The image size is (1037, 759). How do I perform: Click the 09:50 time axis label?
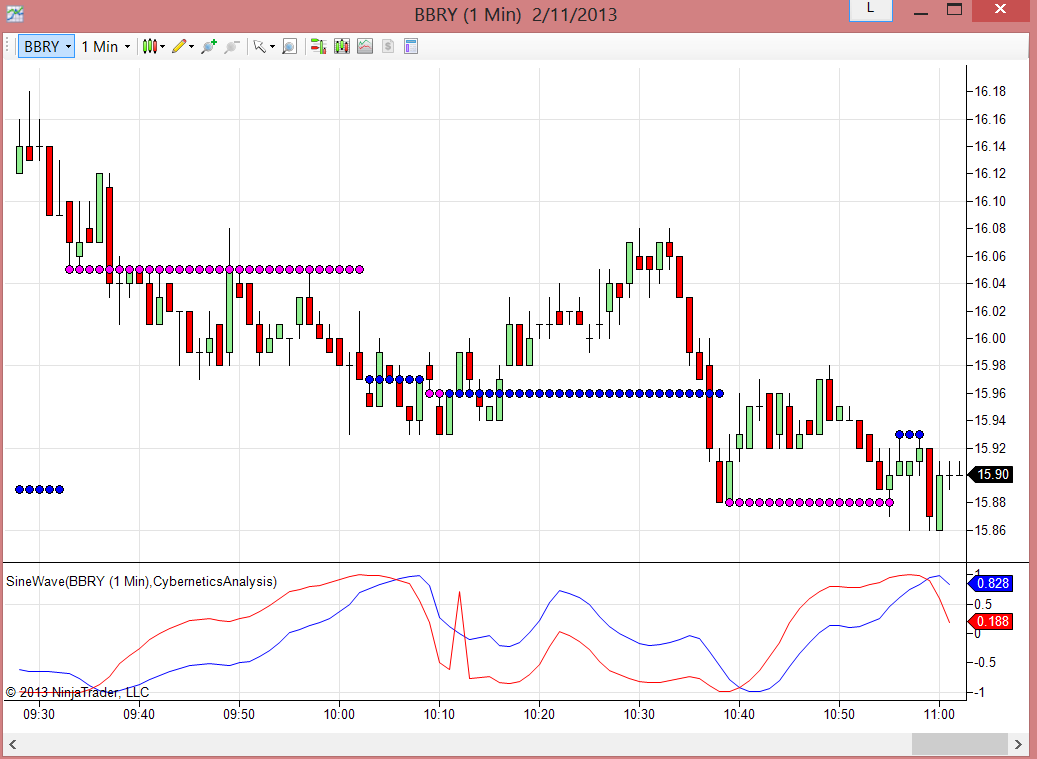(239, 715)
